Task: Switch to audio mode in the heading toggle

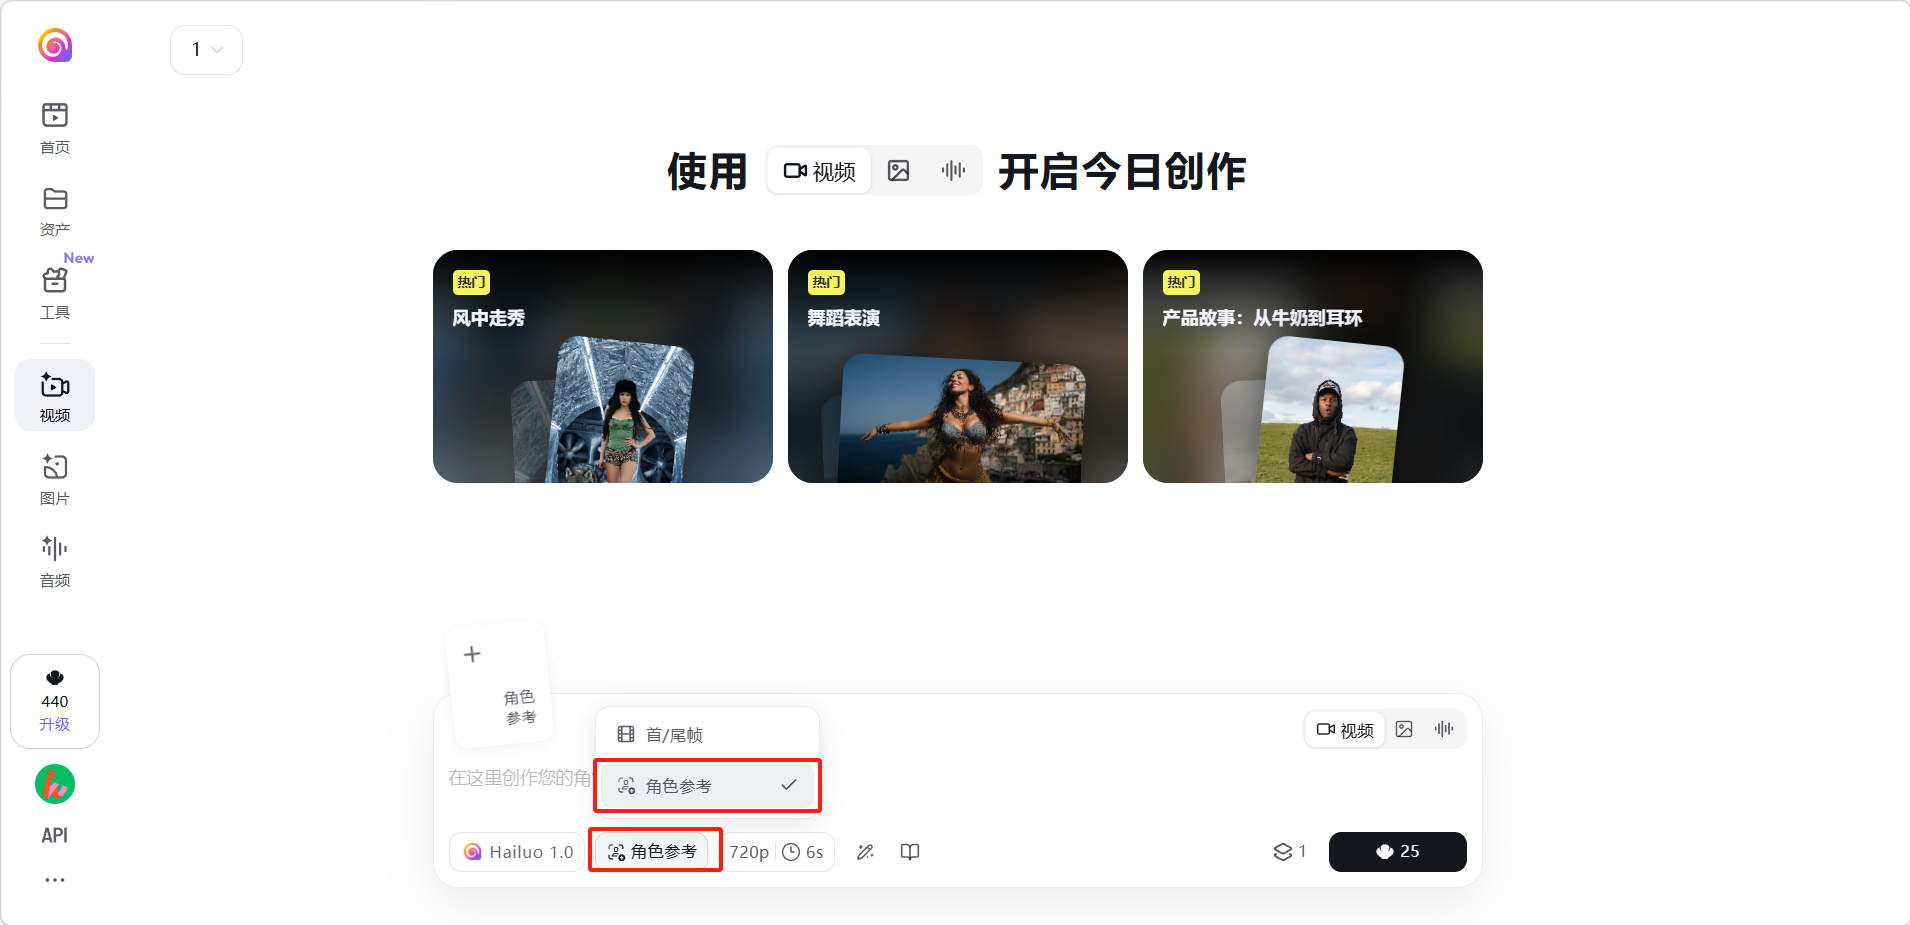Action: point(953,171)
